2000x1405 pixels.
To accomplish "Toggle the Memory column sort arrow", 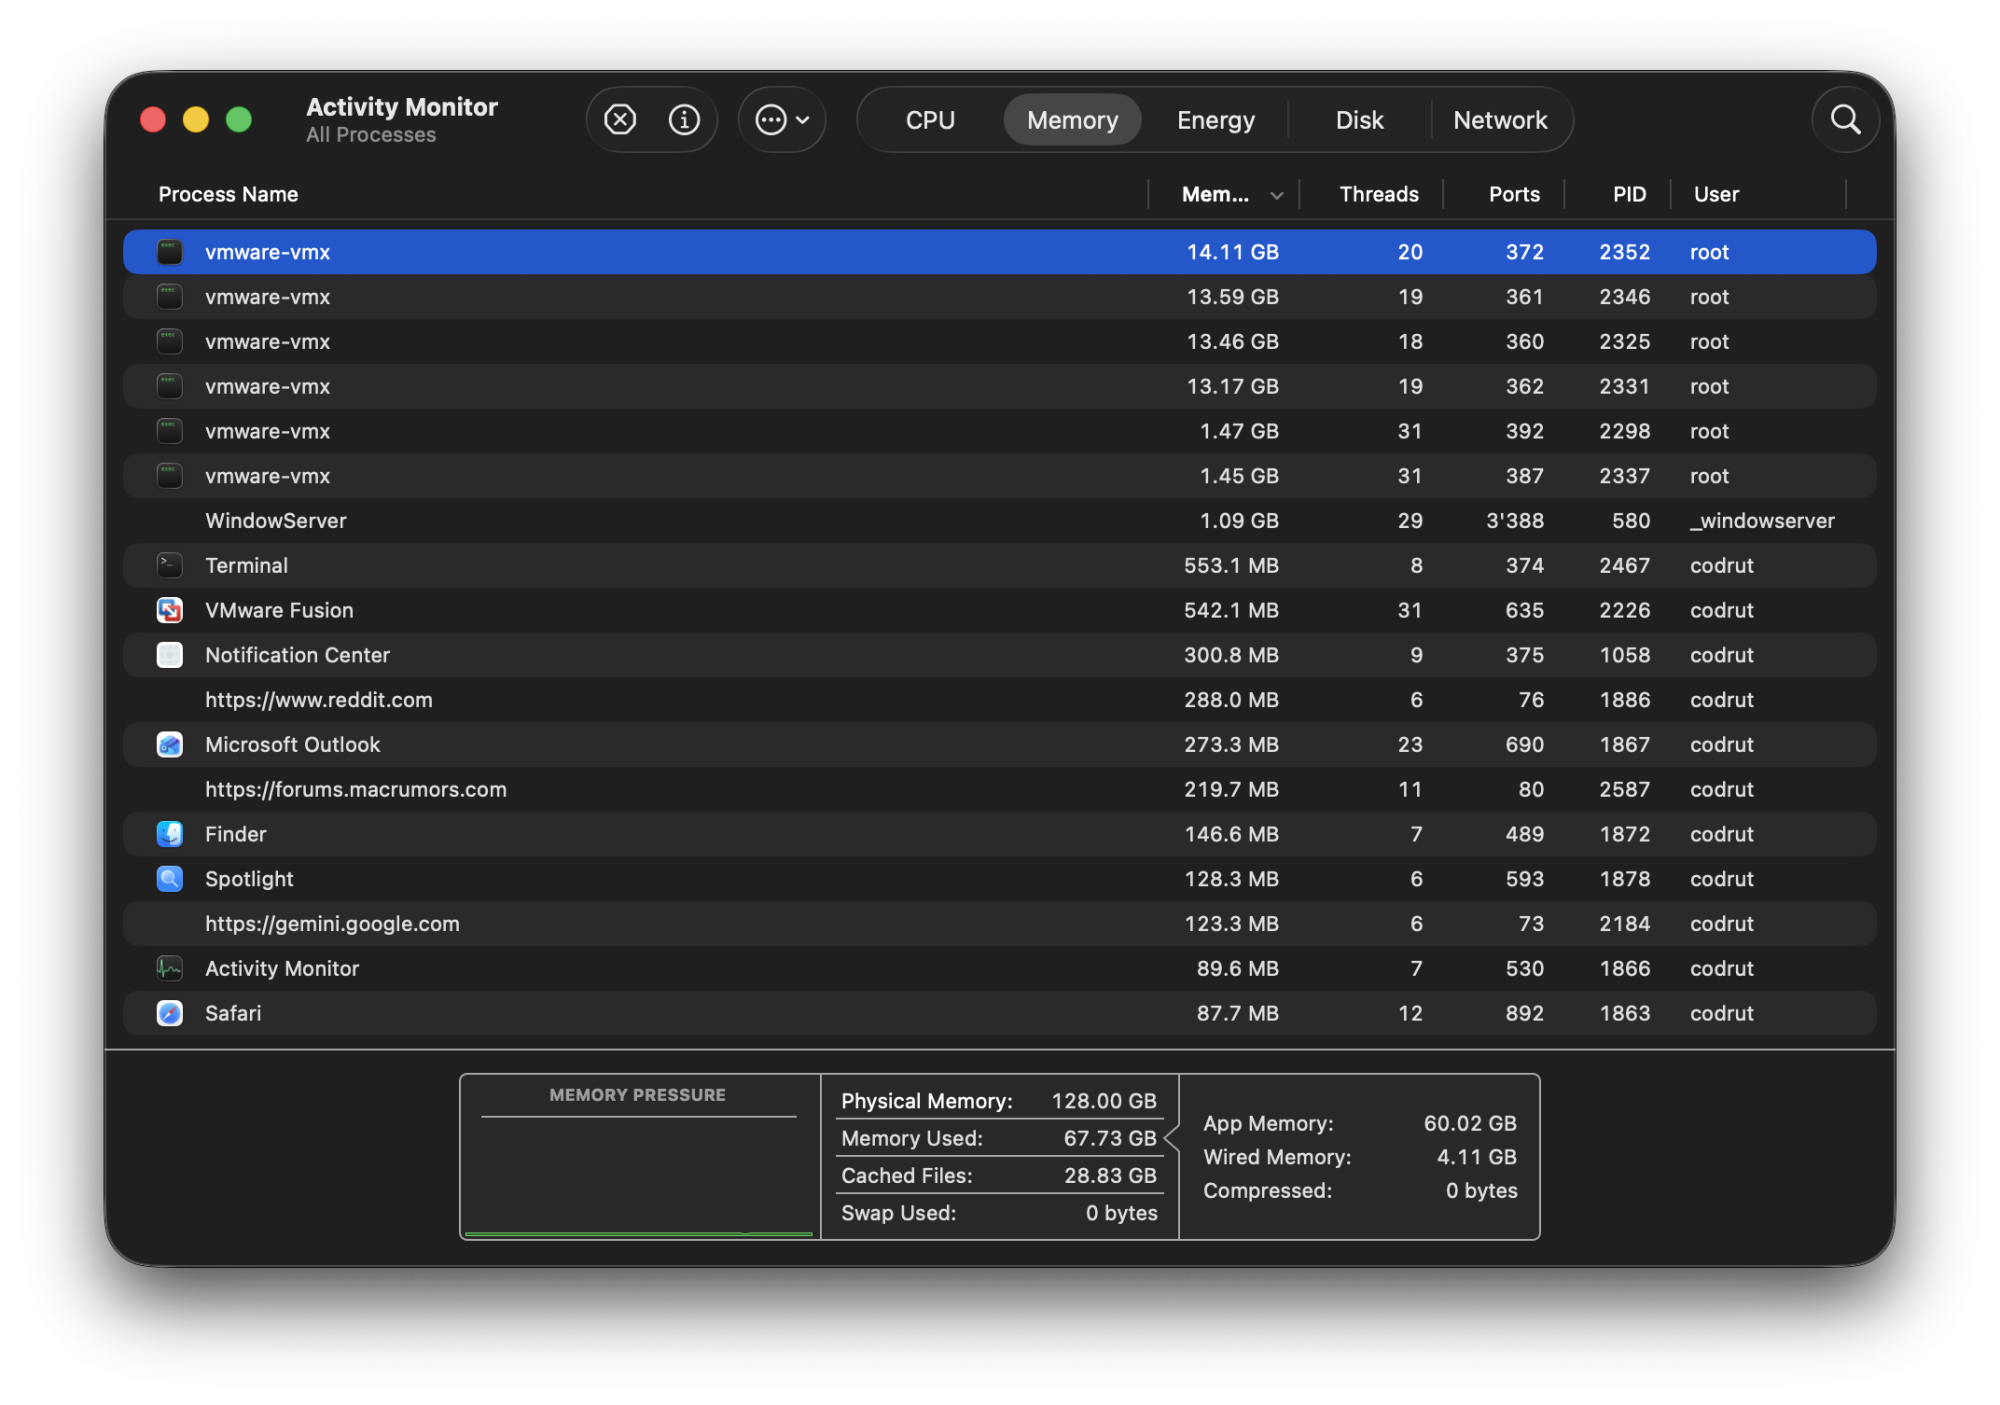I will click(x=1276, y=195).
